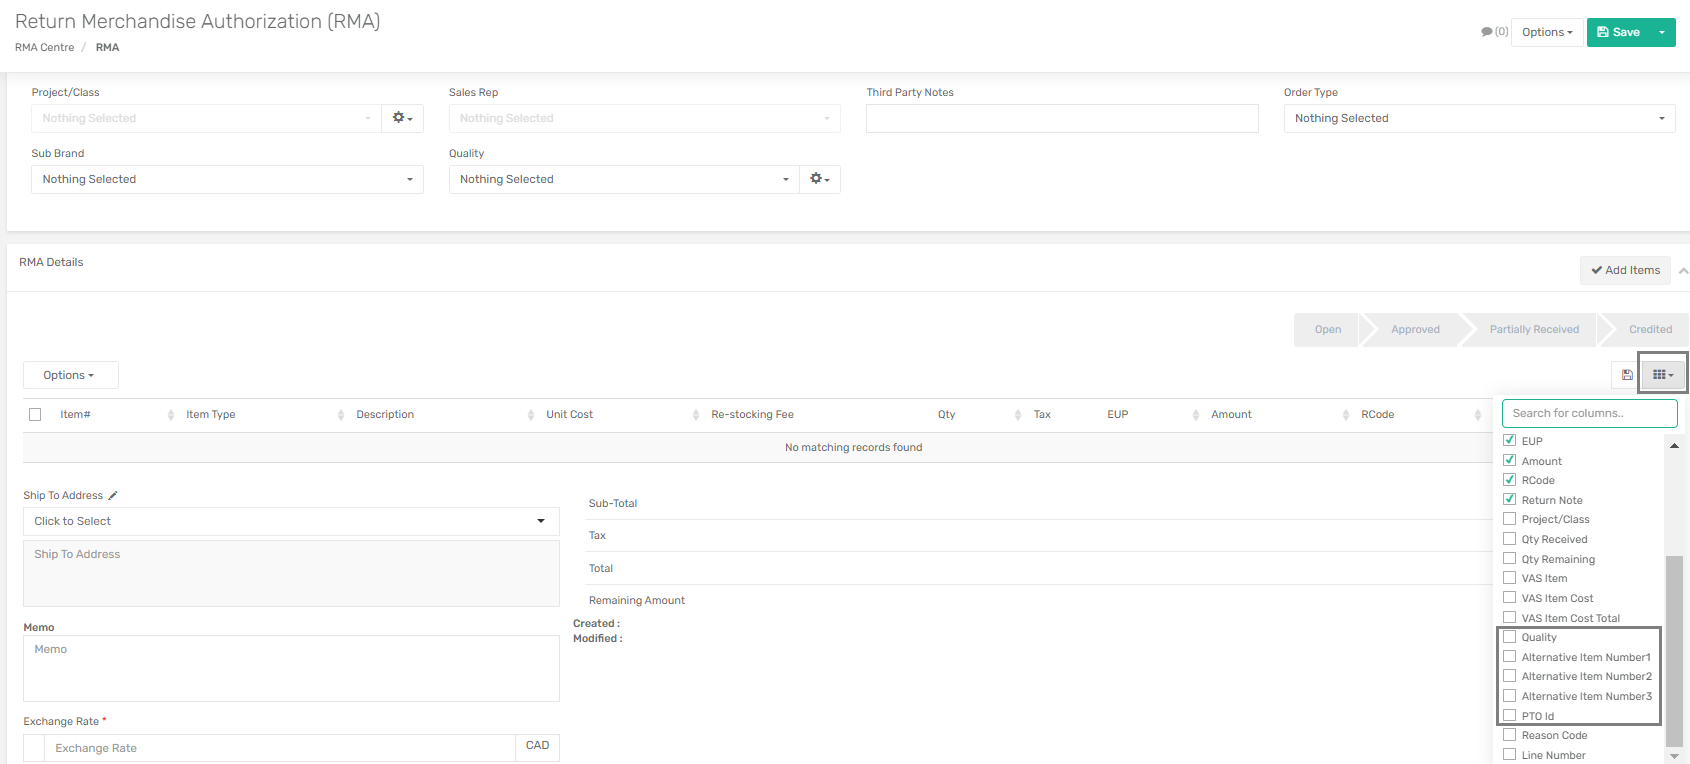This screenshot has height=764, width=1690.
Task: Open the Sales Rep dropdown
Action: [x=644, y=118]
